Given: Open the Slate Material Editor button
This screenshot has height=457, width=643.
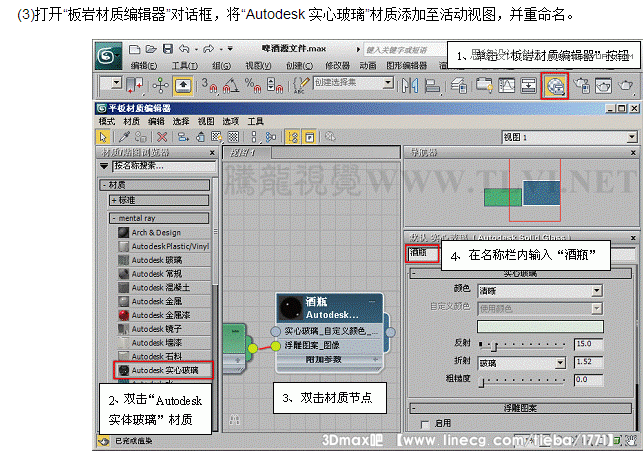Looking at the screenshot, I should pos(555,86).
